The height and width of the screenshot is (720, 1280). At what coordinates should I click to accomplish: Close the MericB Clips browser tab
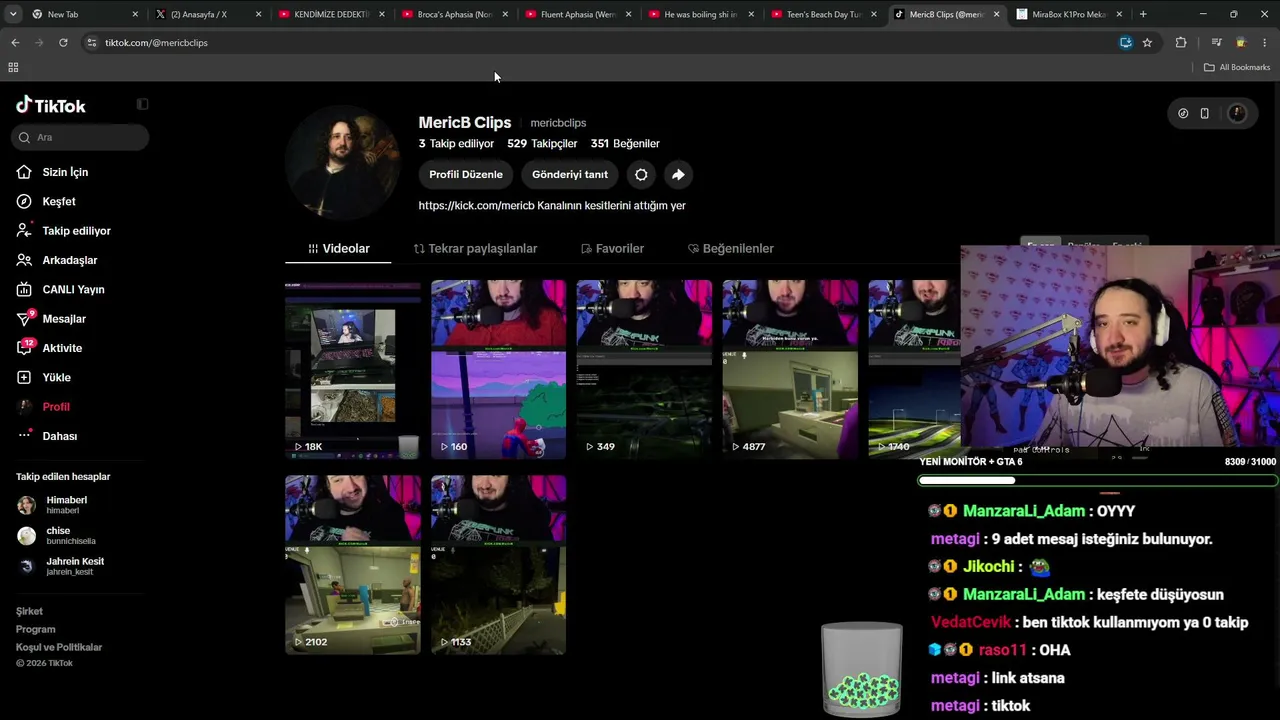(996, 14)
